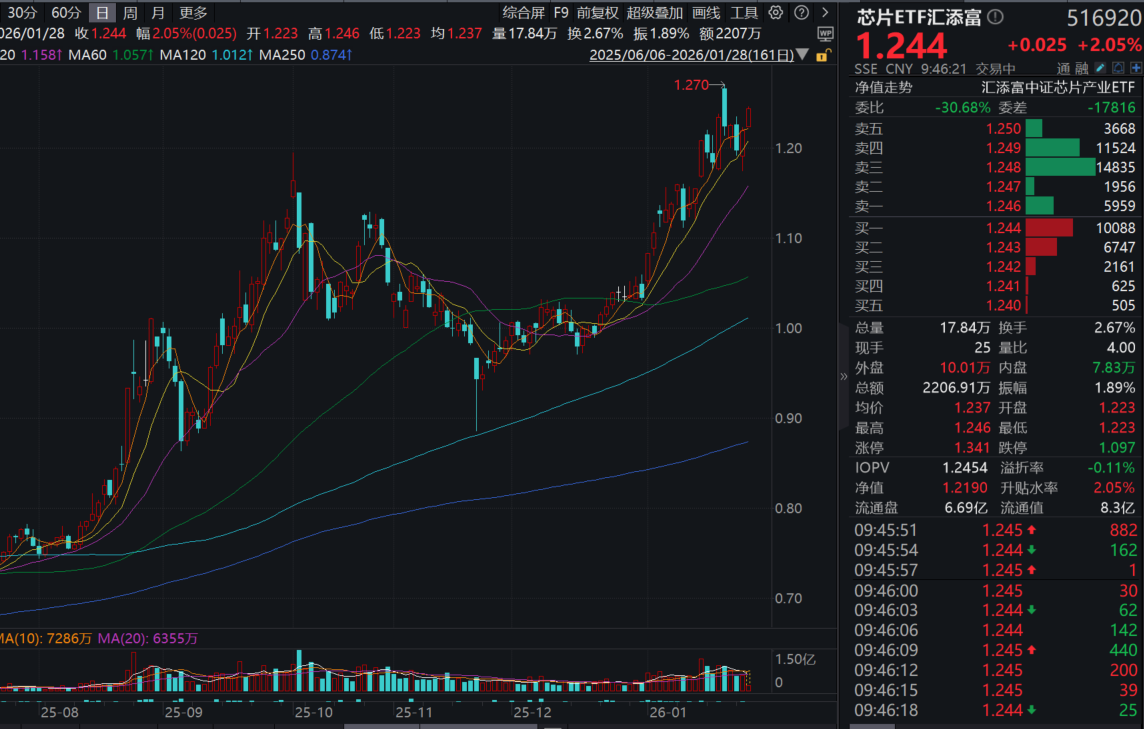
Task: Click the plus icon to add to watchlist
Action: point(1136,66)
